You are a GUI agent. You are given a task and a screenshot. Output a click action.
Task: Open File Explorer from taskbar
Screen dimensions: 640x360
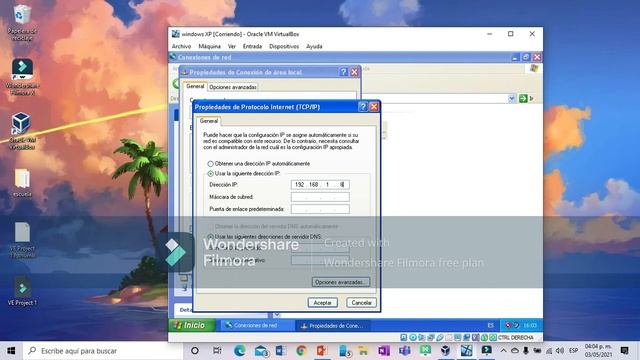click(362, 351)
